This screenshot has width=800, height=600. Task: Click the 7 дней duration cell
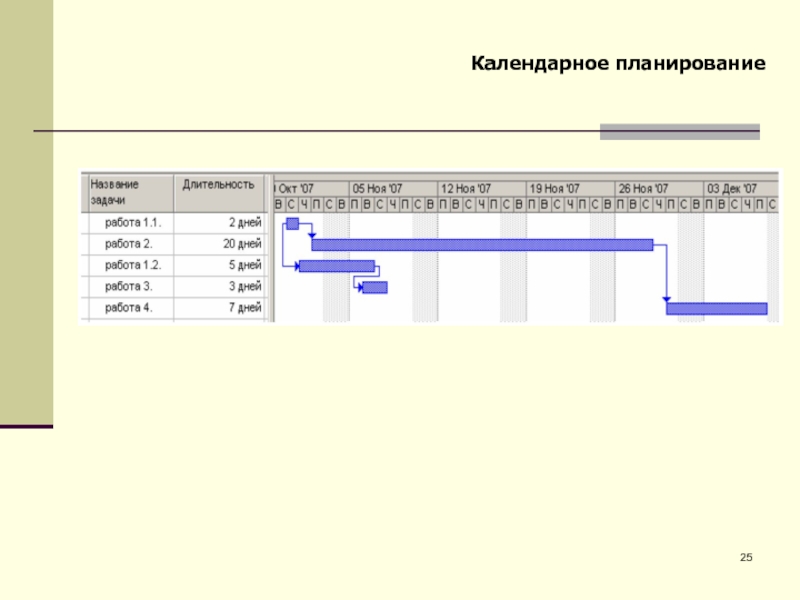point(243,308)
